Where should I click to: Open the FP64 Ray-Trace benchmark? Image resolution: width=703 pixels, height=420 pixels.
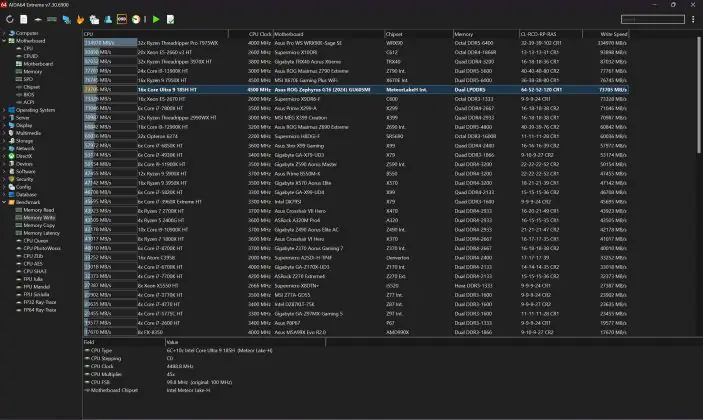[x=39, y=310]
